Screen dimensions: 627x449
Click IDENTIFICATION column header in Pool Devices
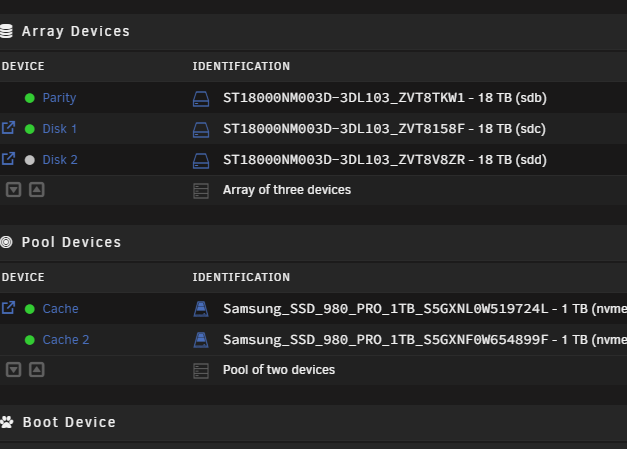(241, 277)
